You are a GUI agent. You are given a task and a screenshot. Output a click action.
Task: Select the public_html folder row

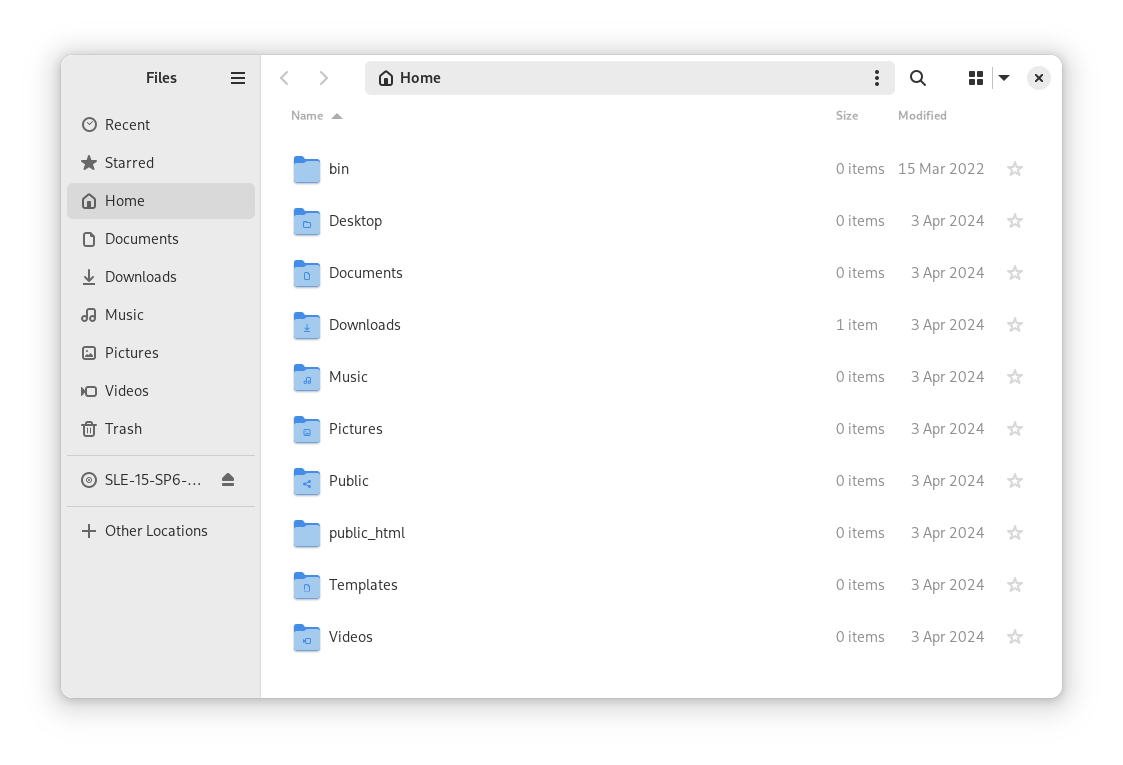[x=367, y=533]
